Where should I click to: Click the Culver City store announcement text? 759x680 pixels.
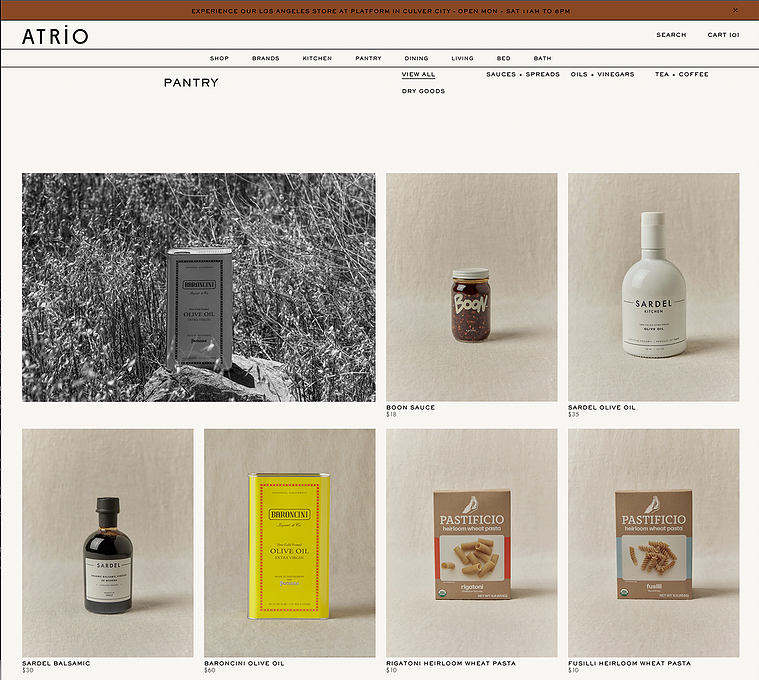click(380, 11)
